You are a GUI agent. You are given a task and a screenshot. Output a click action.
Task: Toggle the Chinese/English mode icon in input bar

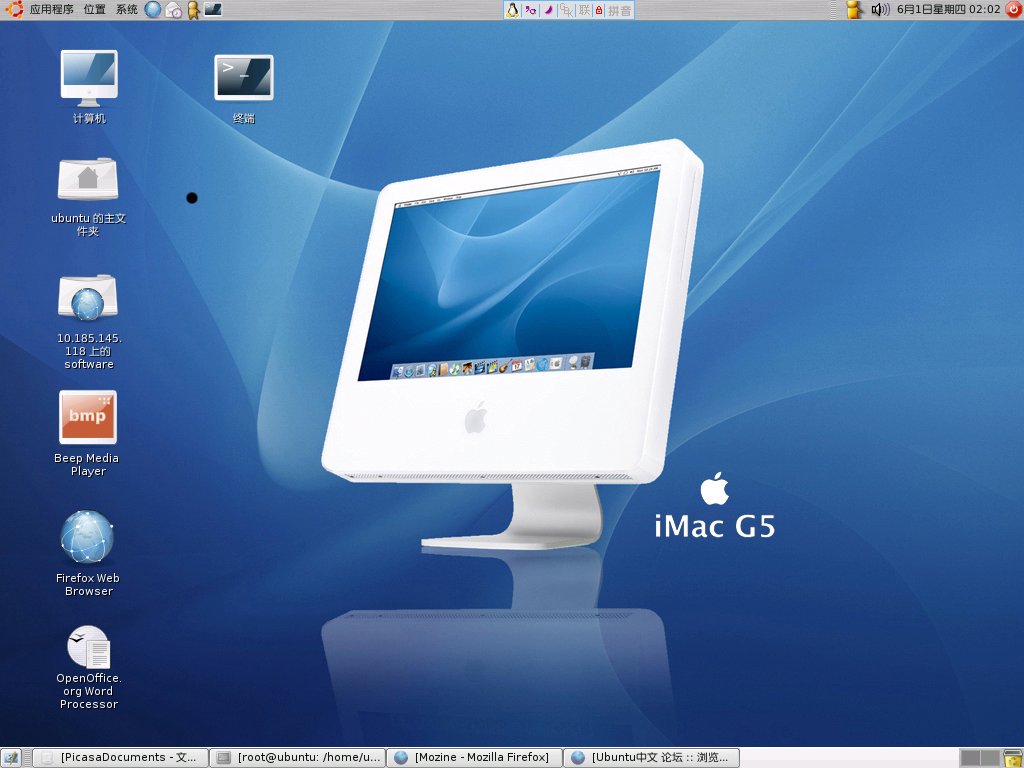(x=531, y=10)
